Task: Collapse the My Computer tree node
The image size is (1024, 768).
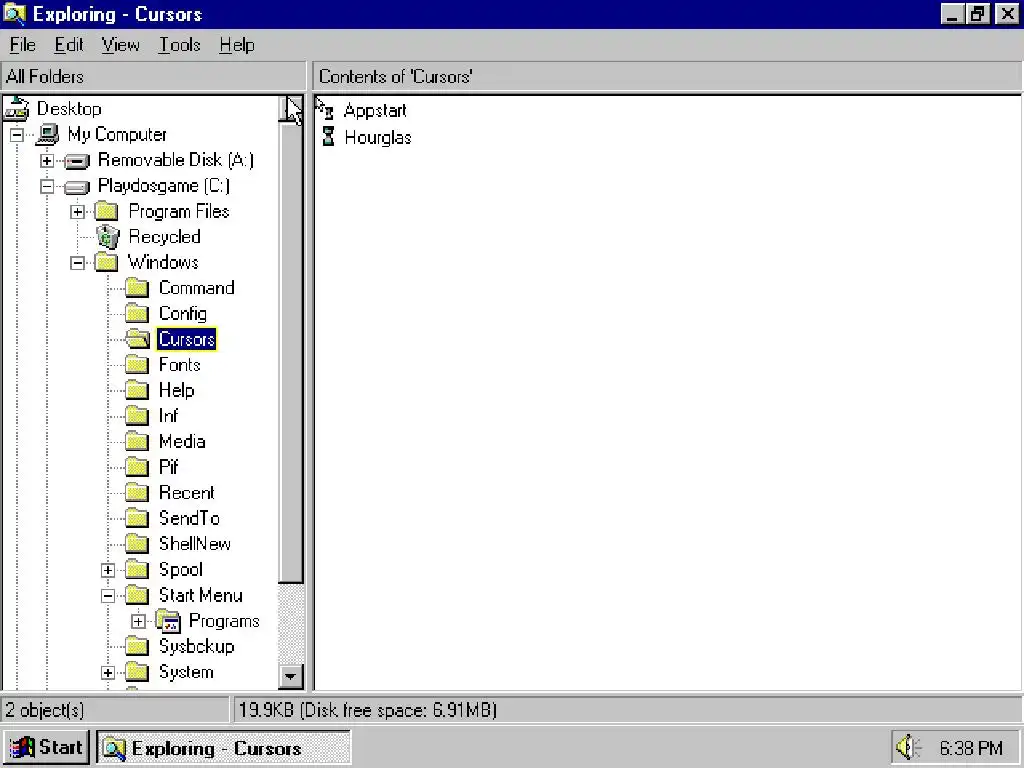Action: tap(17, 135)
